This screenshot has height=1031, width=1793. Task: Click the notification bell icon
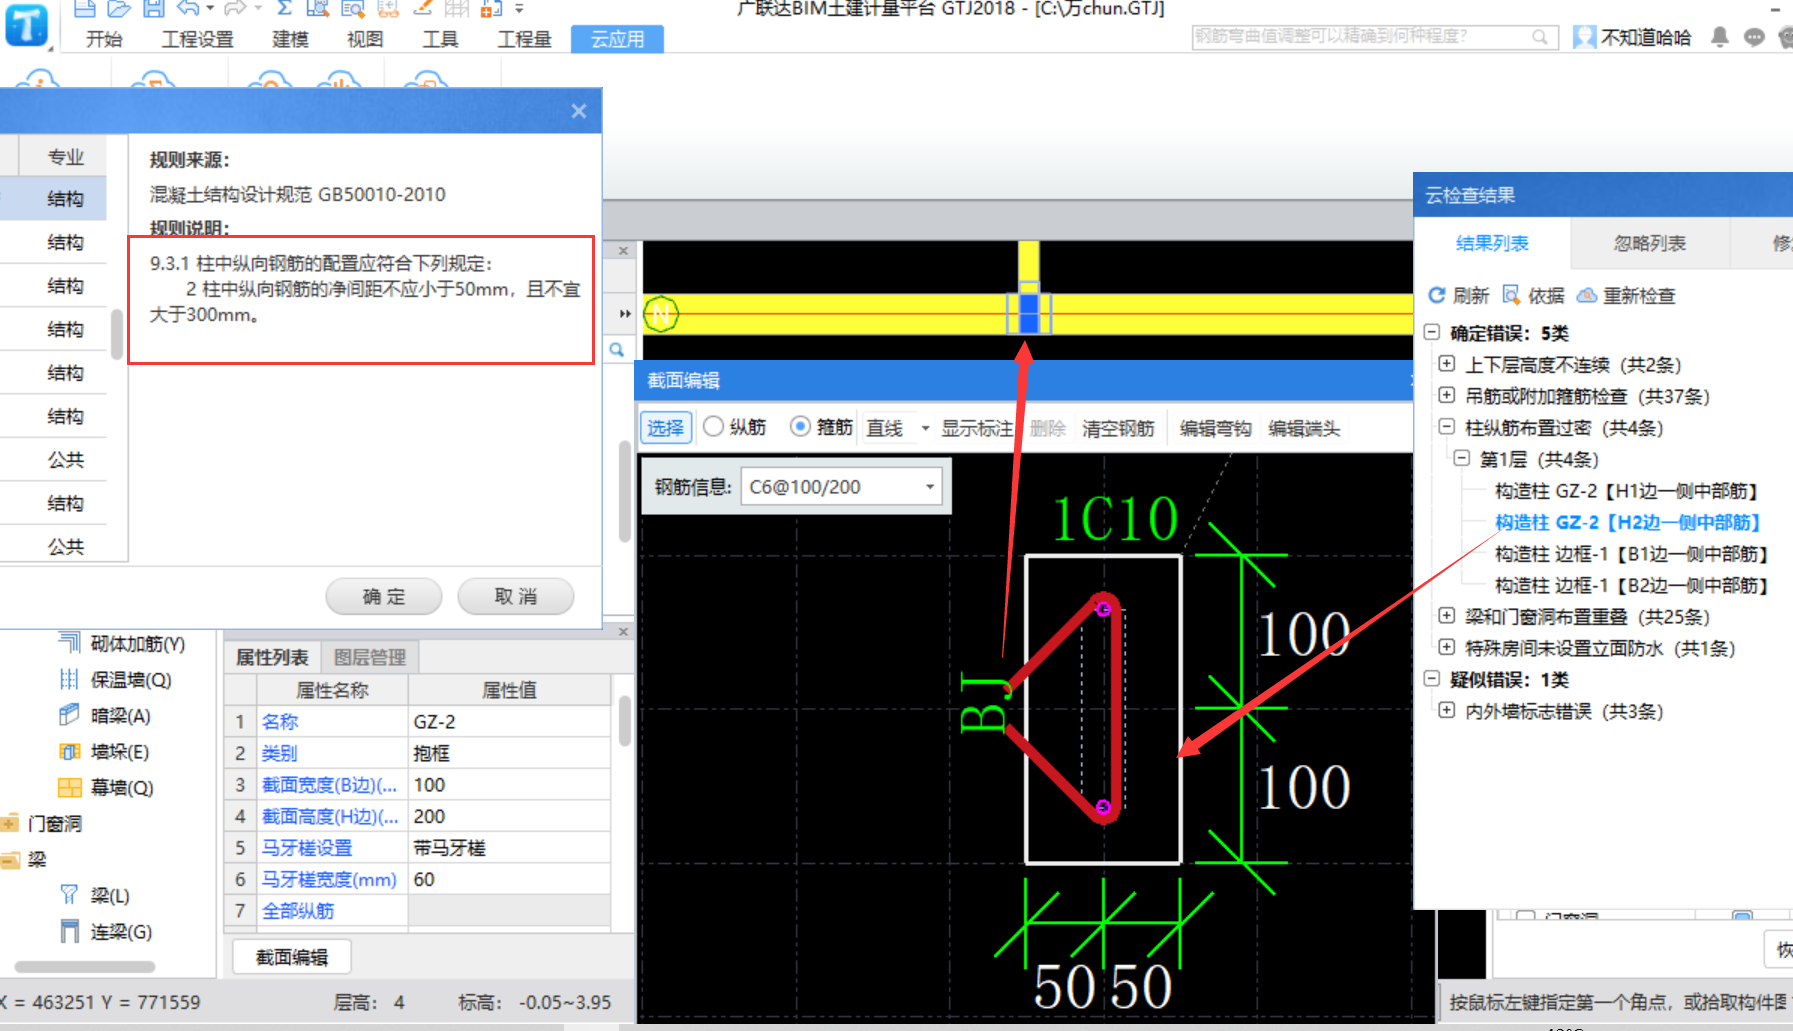[x=1719, y=38]
